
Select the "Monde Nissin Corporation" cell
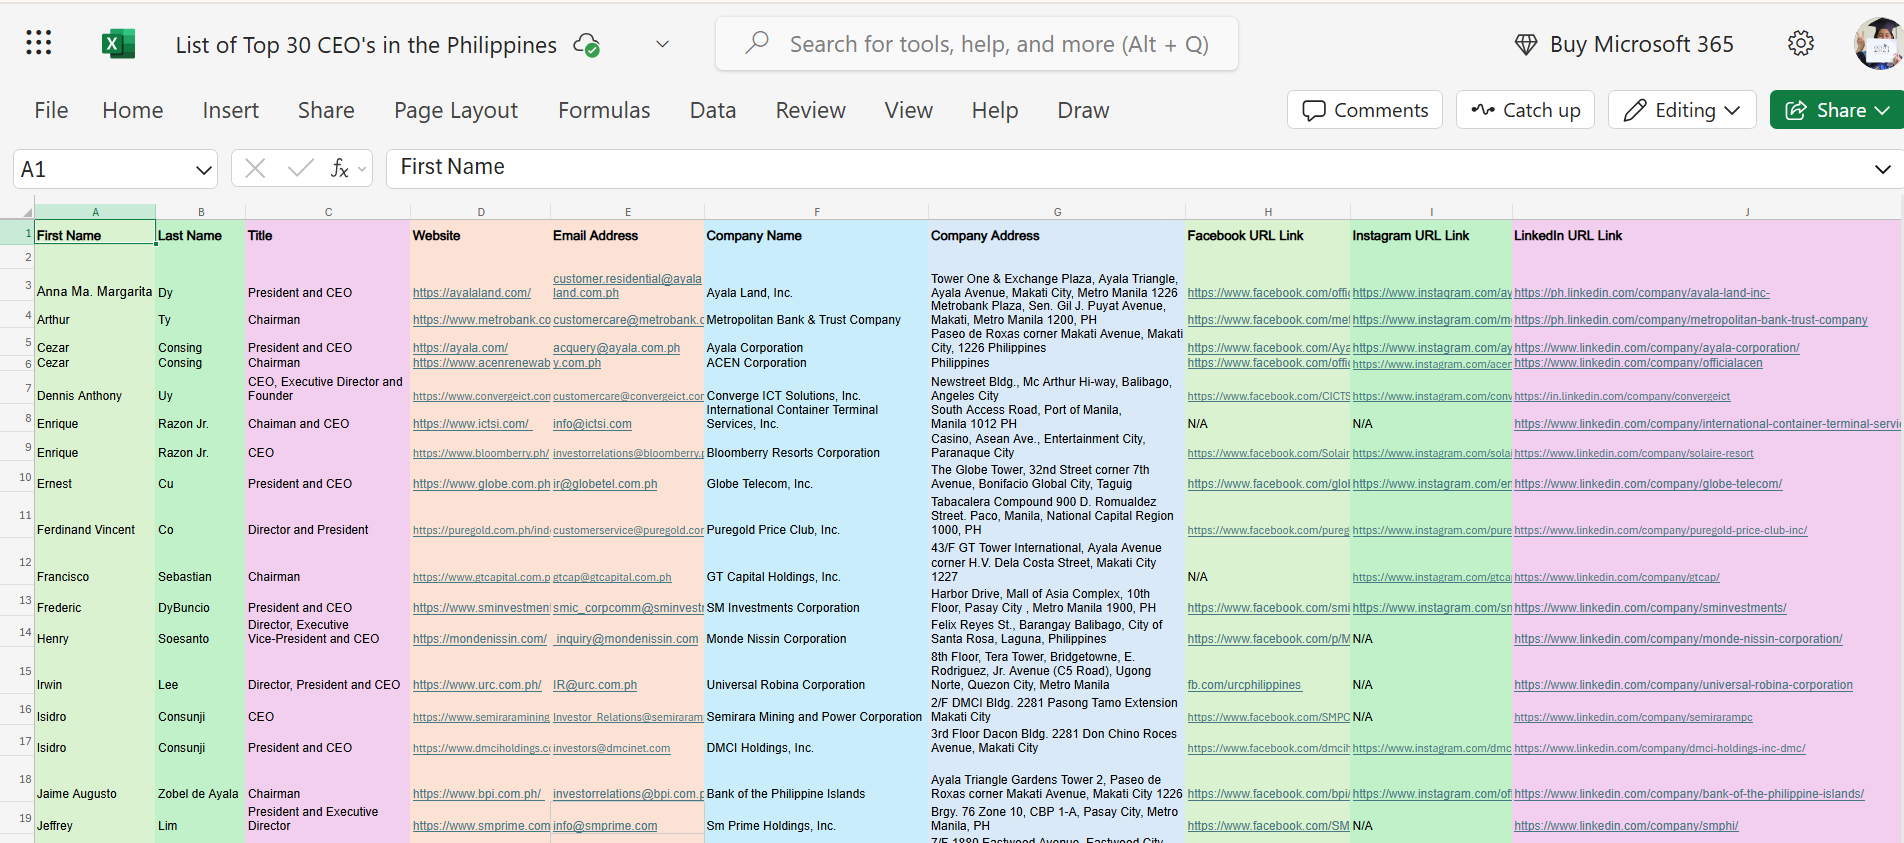tap(817, 633)
